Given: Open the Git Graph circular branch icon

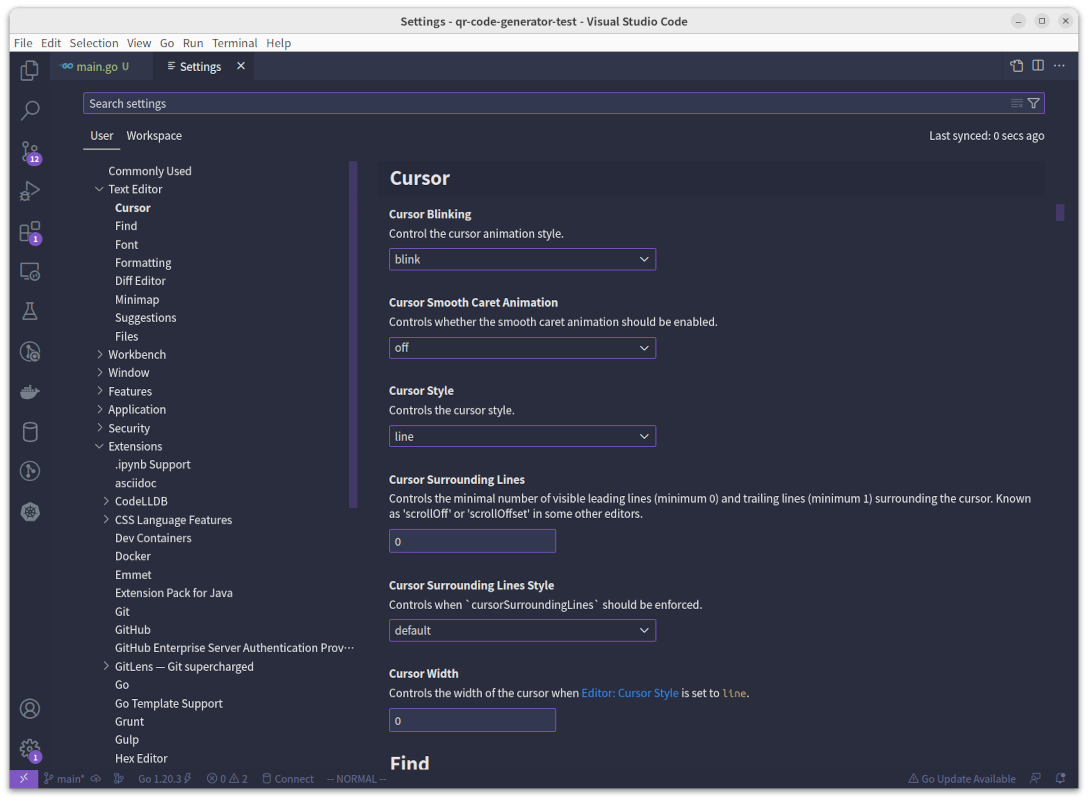Looking at the screenshot, I should pyautogui.click(x=30, y=472).
